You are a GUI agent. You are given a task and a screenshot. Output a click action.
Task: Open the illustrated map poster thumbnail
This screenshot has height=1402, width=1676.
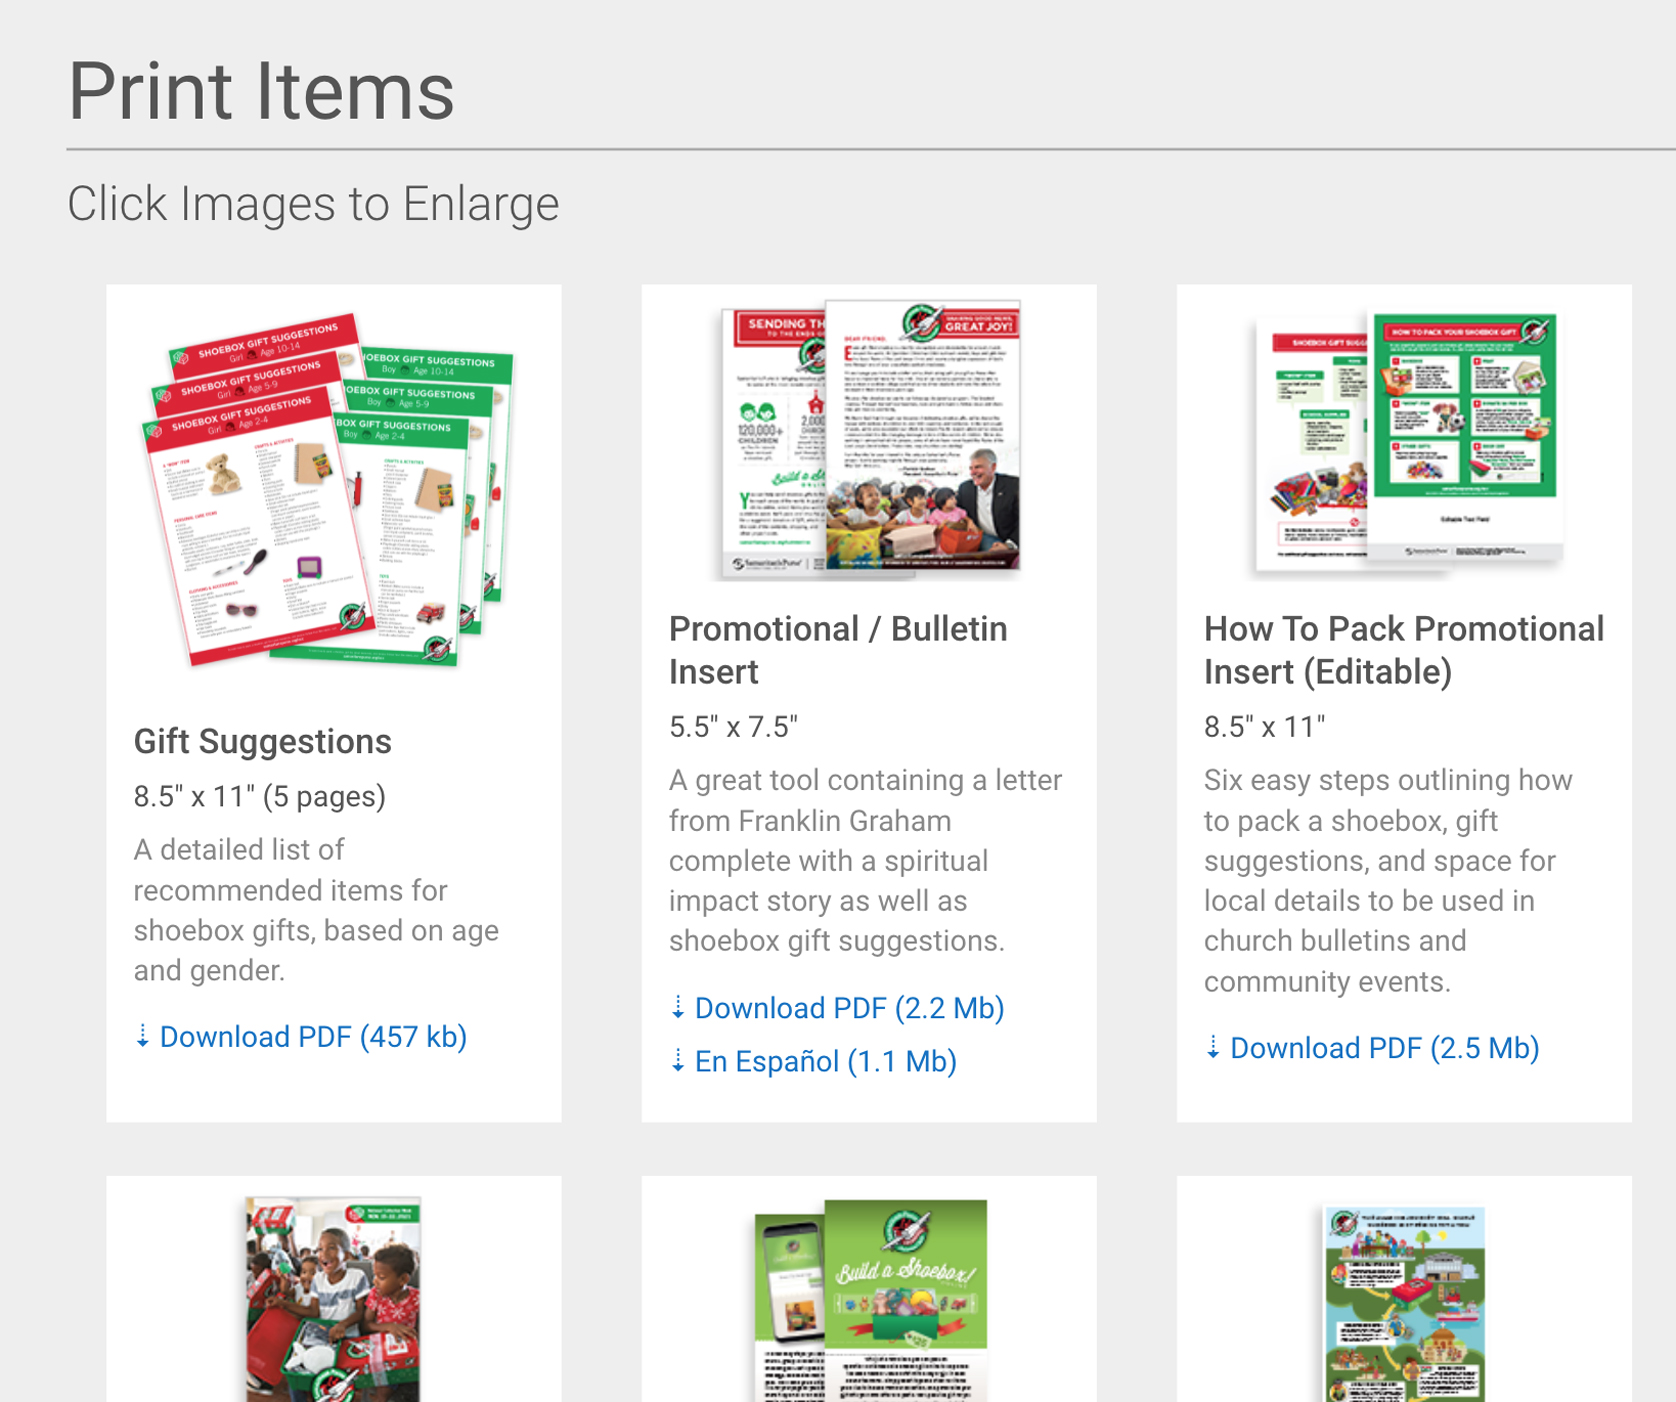click(1404, 1302)
